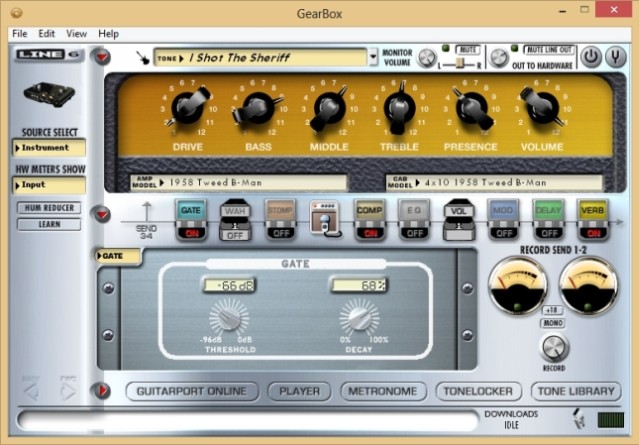Select the Vol pedal
The image size is (639, 445).
coord(458,220)
